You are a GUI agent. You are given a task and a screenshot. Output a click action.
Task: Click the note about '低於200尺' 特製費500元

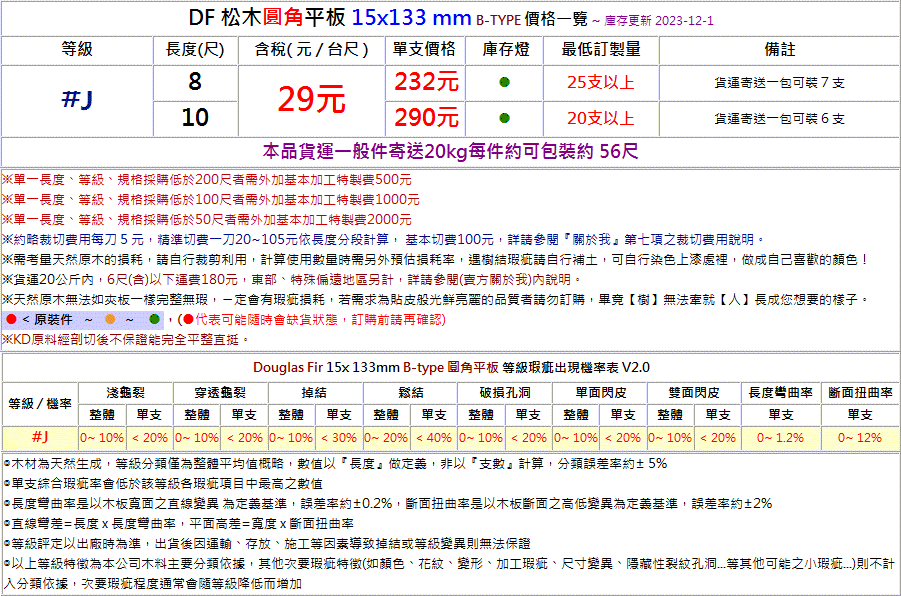point(207,180)
